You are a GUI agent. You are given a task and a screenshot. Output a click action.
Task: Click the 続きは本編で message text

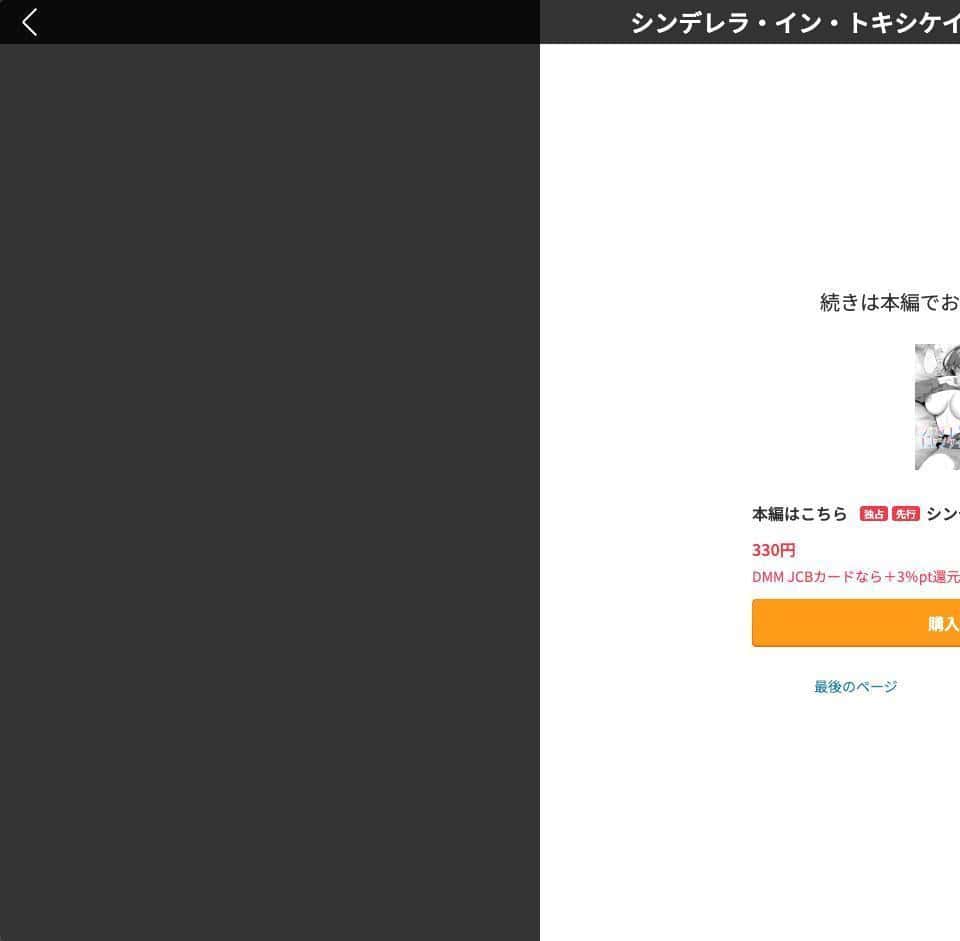click(x=889, y=303)
